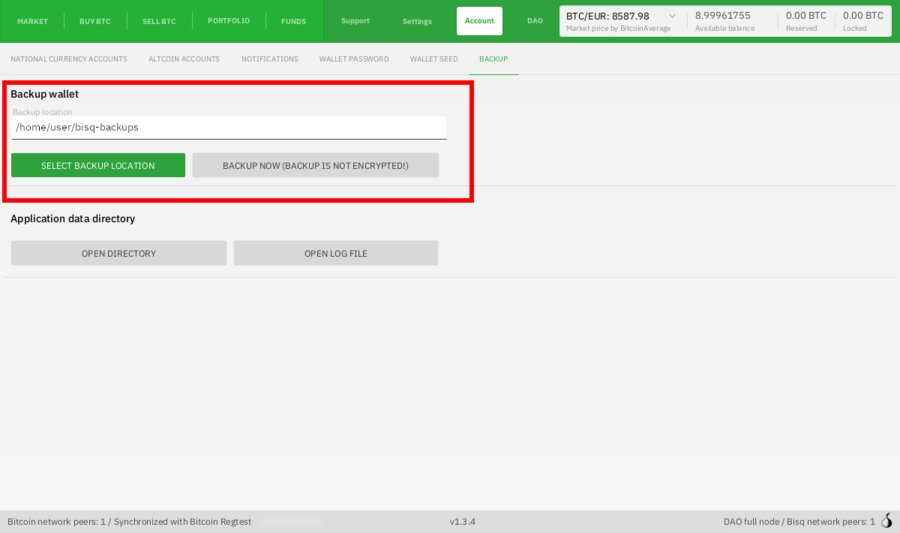
Task: Switch to Altcoin Accounts tab
Action: pyautogui.click(x=184, y=59)
